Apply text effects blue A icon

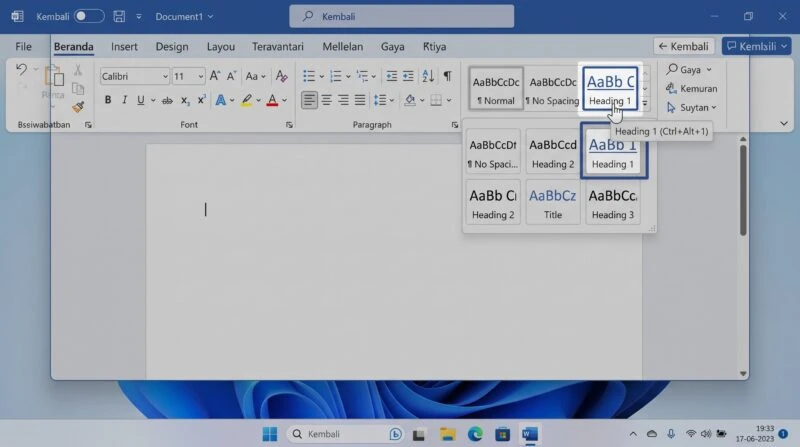pyautogui.click(x=220, y=100)
